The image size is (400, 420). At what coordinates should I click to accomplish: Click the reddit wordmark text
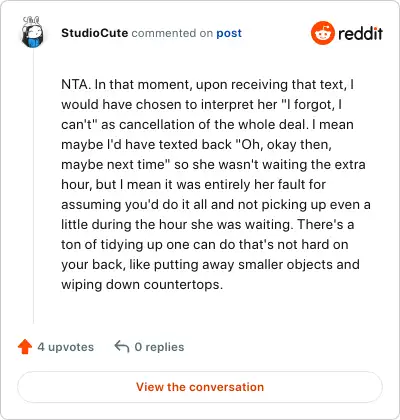[x=360, y=33]
